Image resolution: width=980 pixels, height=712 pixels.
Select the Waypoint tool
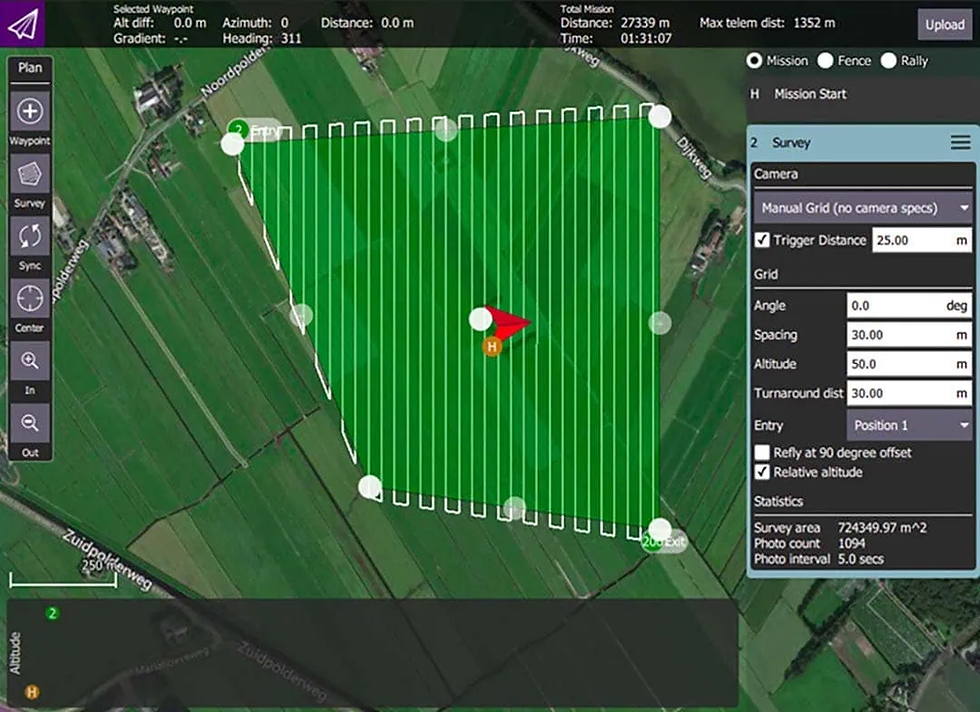click(29, 112)
